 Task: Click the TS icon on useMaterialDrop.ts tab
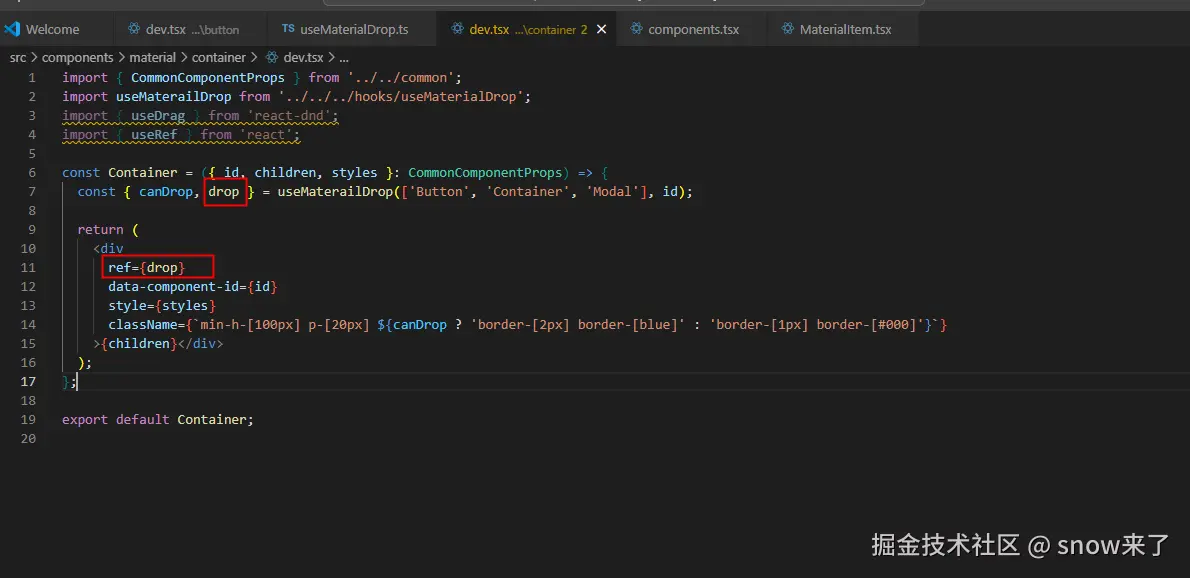click(x=288, y=29)
